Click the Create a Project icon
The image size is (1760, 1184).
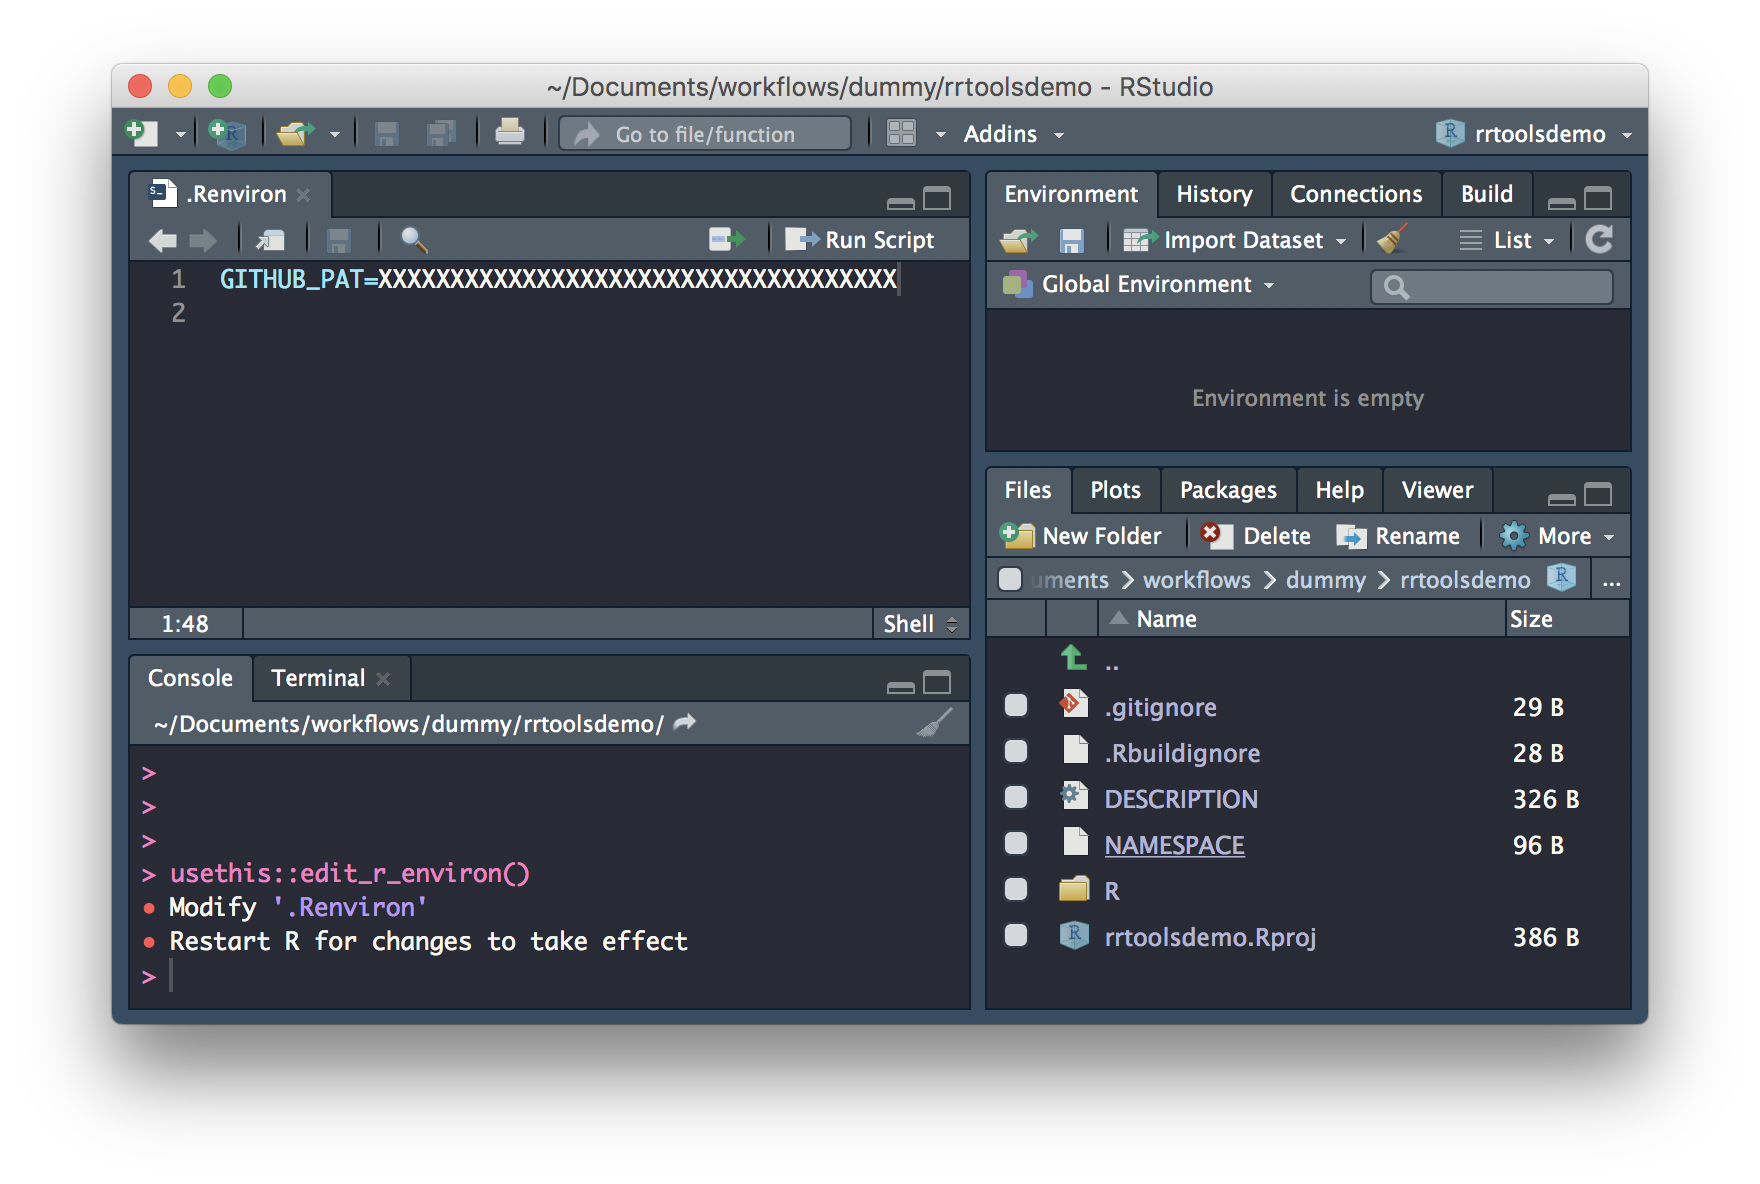click(227, 133)
